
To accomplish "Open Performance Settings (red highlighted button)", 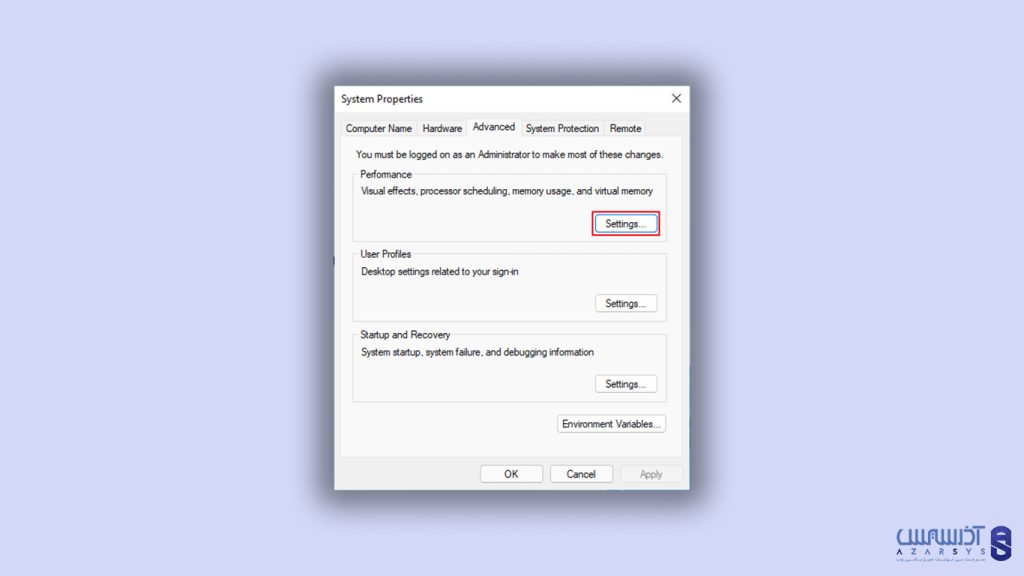I will pos(626,223).
